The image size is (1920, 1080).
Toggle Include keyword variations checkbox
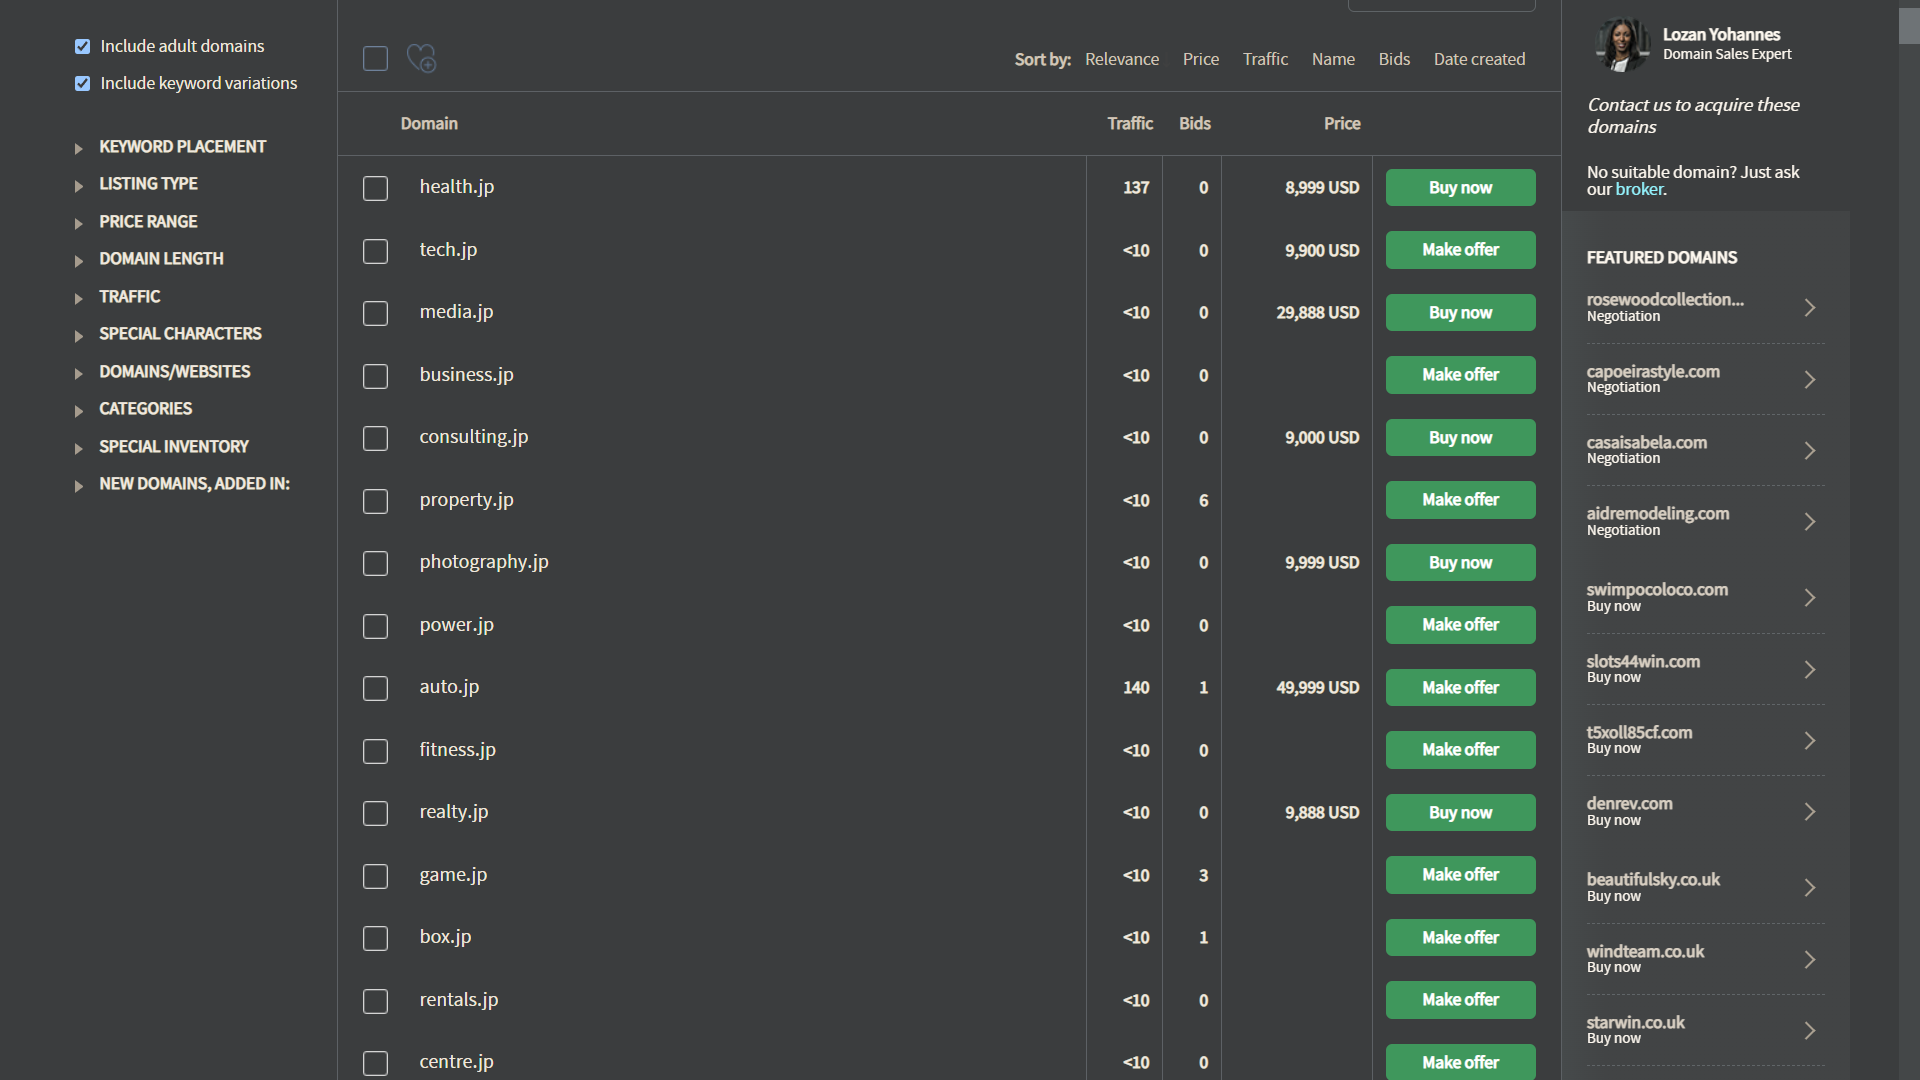(83, 84)
